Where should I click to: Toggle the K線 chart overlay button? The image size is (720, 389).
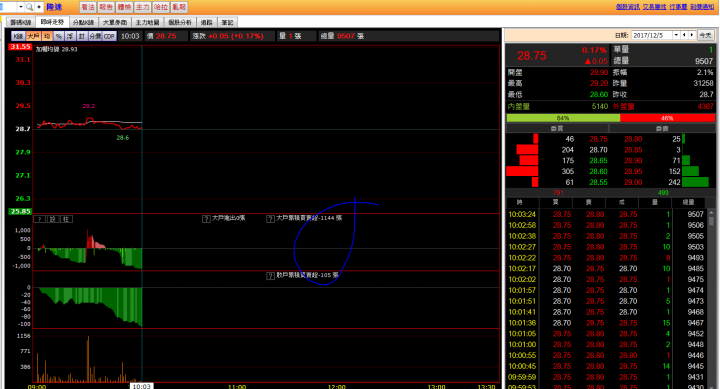18,36
